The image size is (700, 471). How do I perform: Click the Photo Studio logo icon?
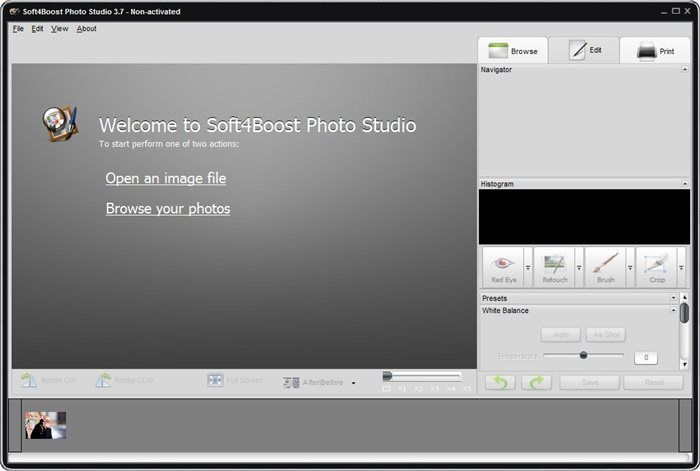pyautogui.click(x=60, y=124)
